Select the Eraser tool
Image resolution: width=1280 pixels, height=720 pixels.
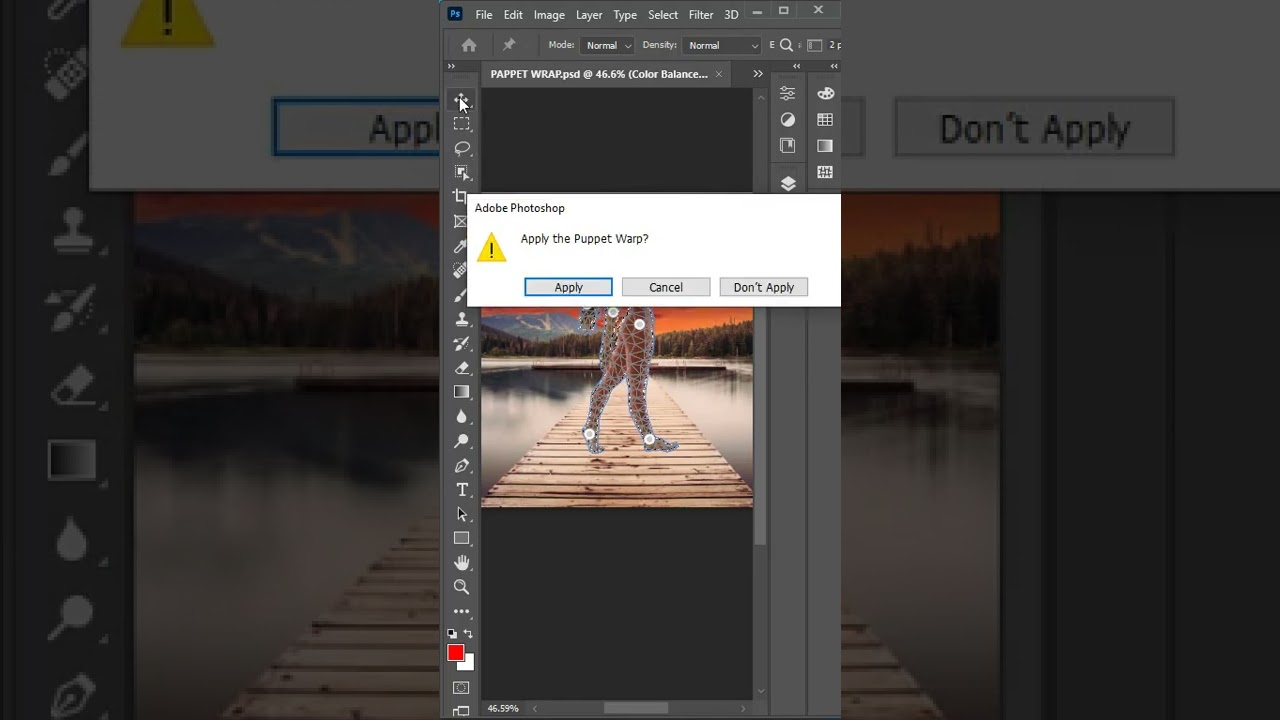(461, 368)
